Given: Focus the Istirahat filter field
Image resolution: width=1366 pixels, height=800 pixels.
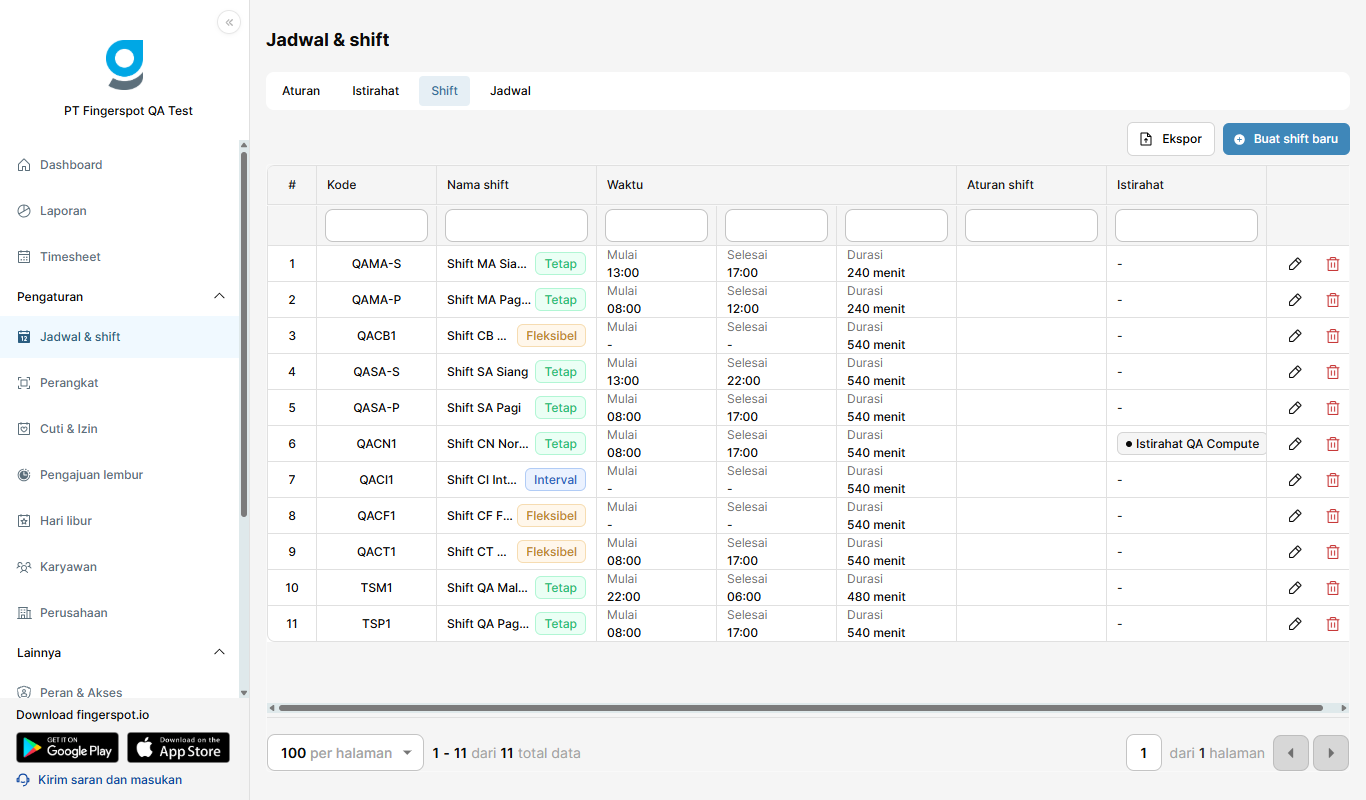Looking at the screenshot, I should point(1186,226).
